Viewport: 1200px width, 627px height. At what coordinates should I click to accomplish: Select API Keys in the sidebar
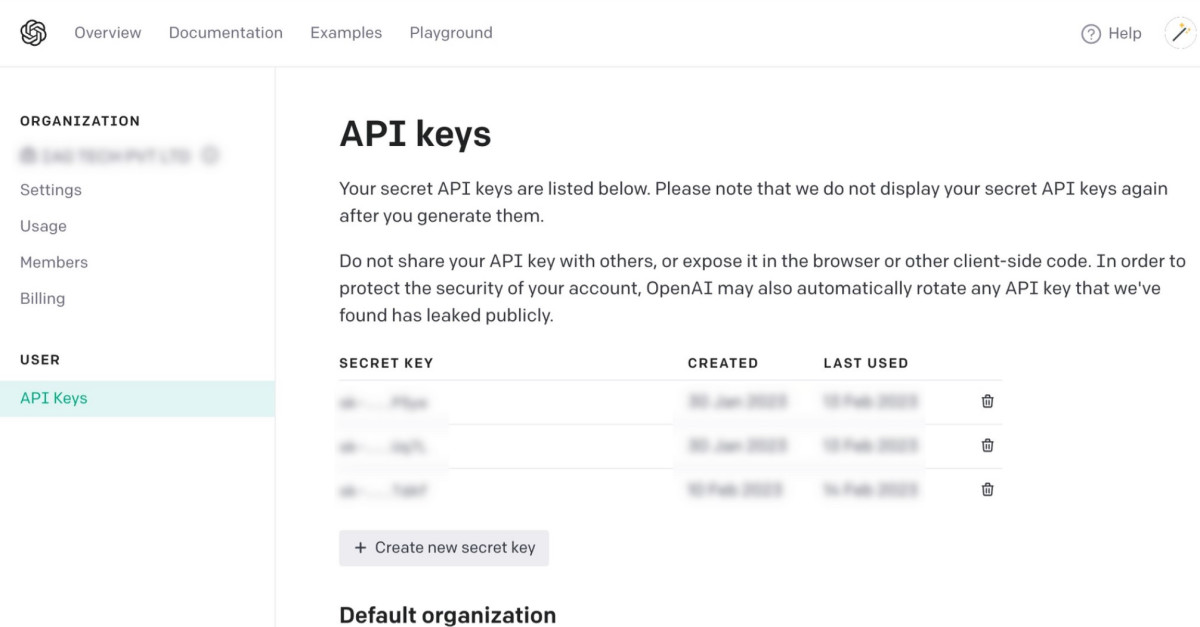(54, 398)
